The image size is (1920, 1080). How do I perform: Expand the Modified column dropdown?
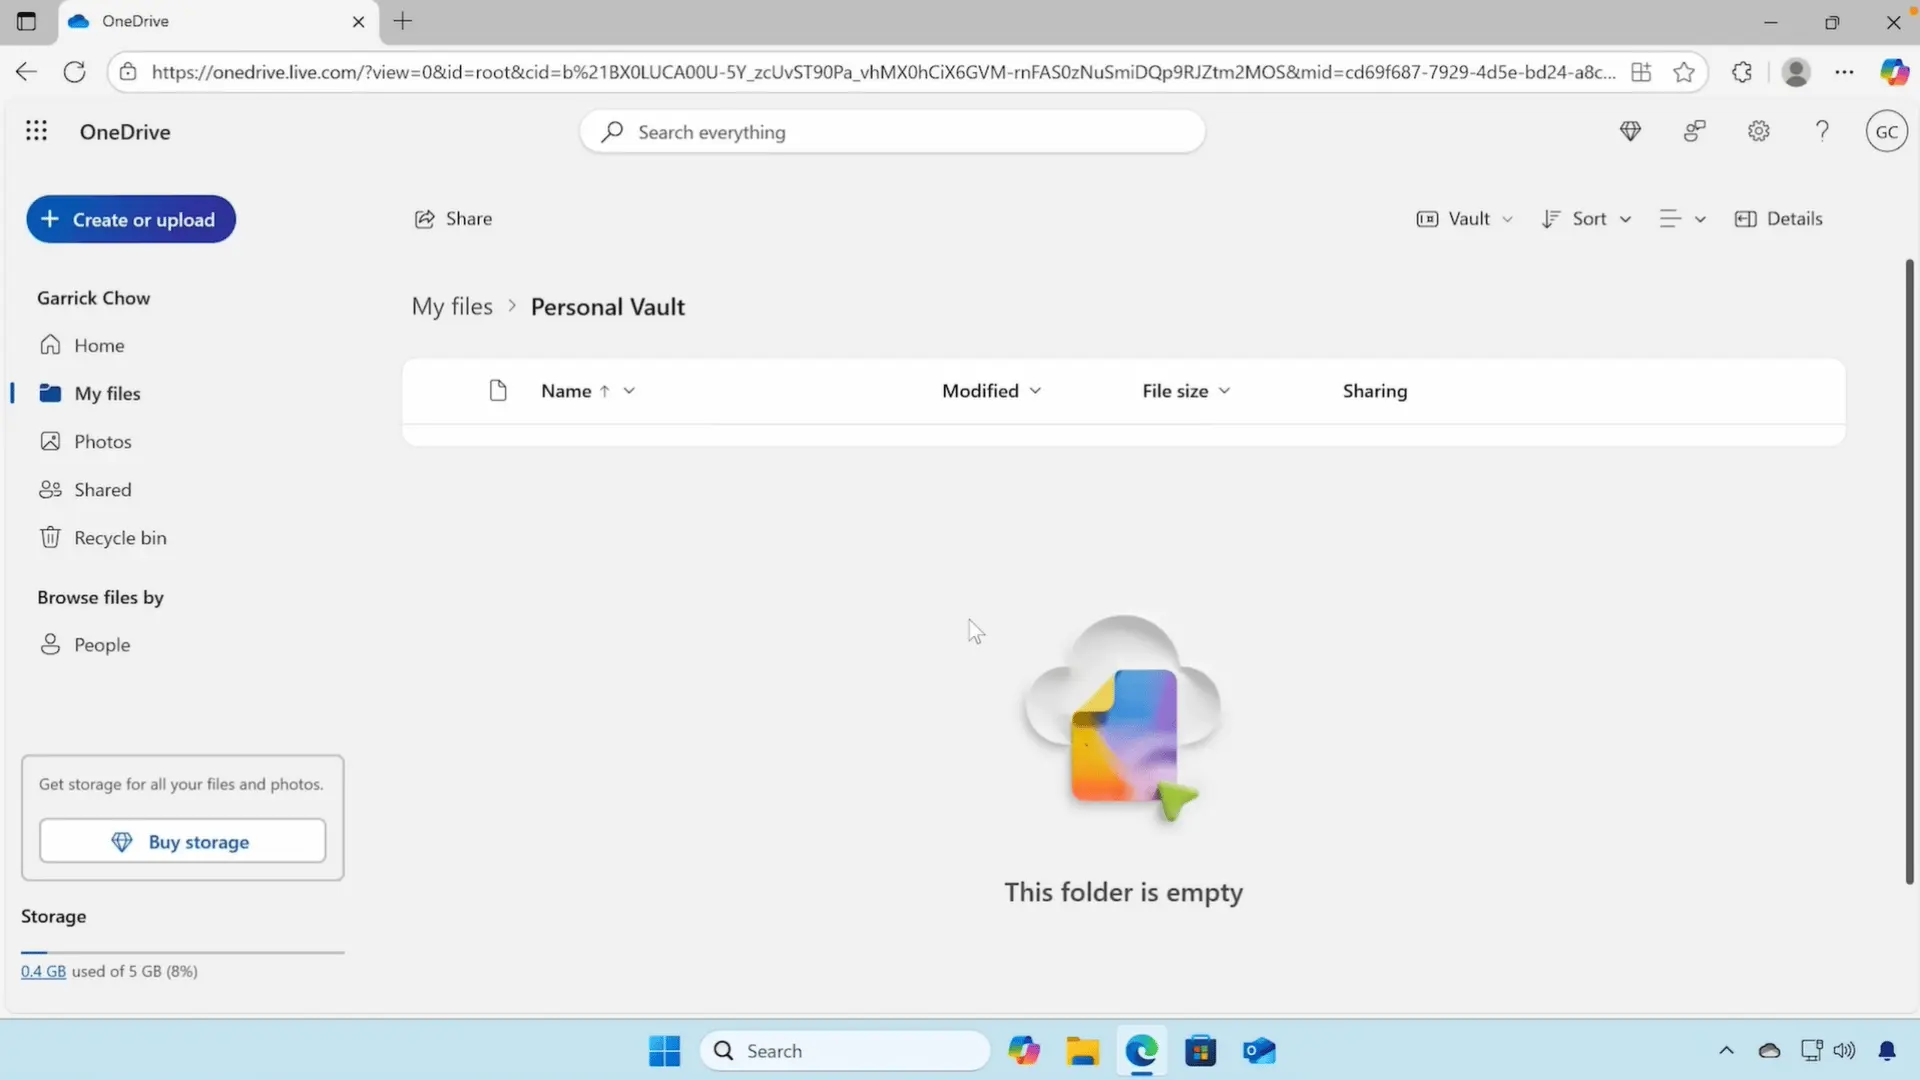pyautogui.click(x=1035, y=391)
